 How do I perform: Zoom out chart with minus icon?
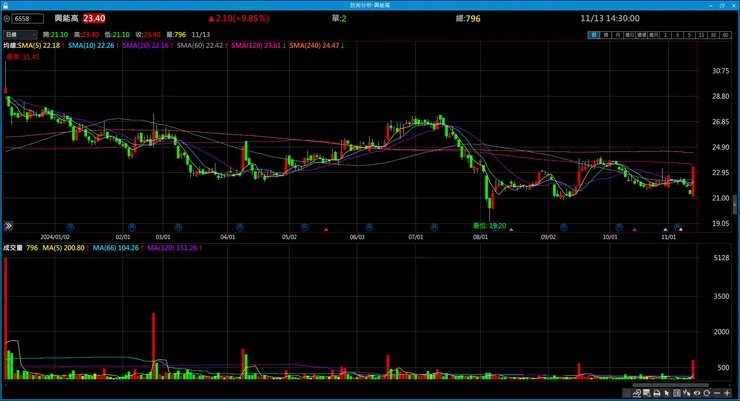[x=717, y=393]
